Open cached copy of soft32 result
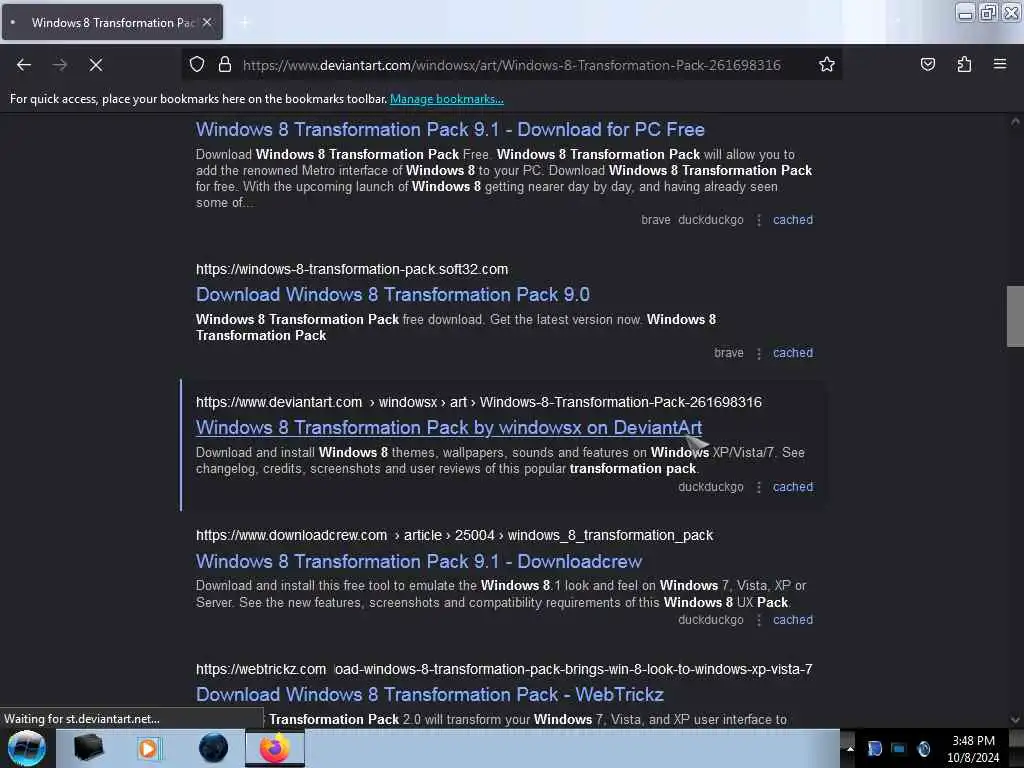 793,353
